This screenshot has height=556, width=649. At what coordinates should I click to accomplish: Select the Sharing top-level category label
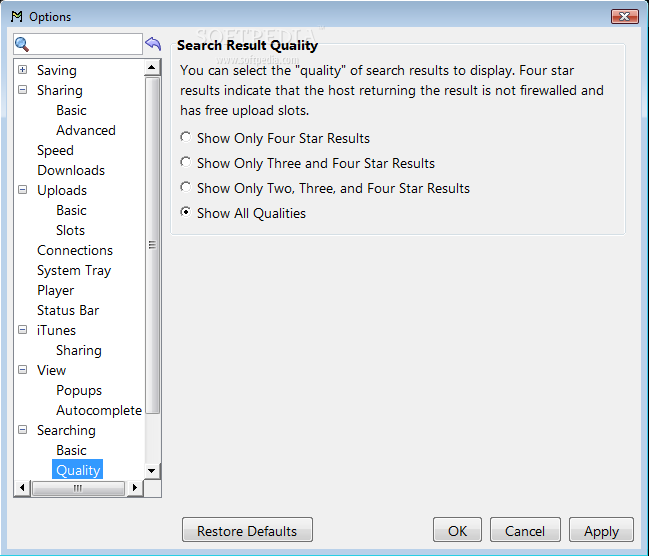[x=60, y=91]
